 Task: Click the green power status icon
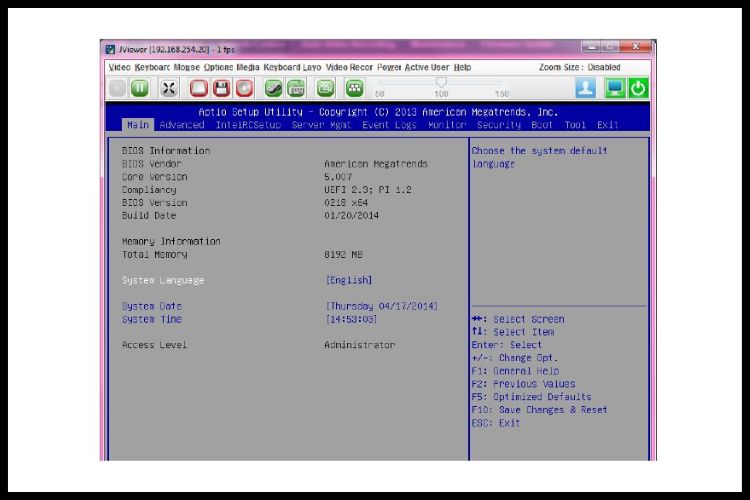coord(638,88)
